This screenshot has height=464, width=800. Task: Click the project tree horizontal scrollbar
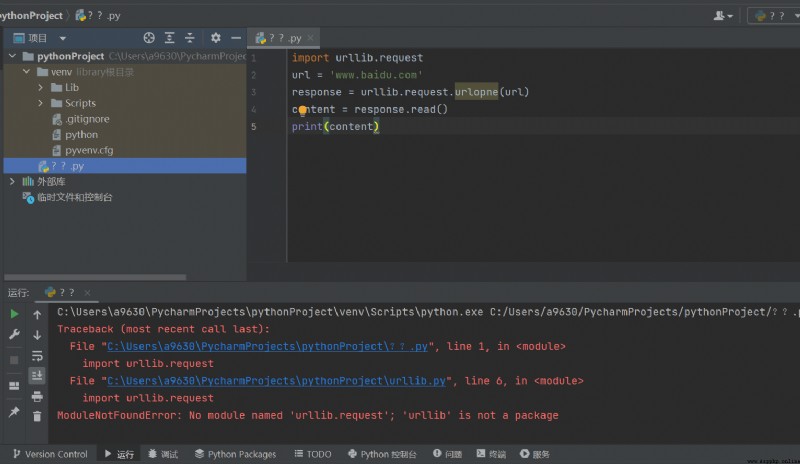[95, 277]
